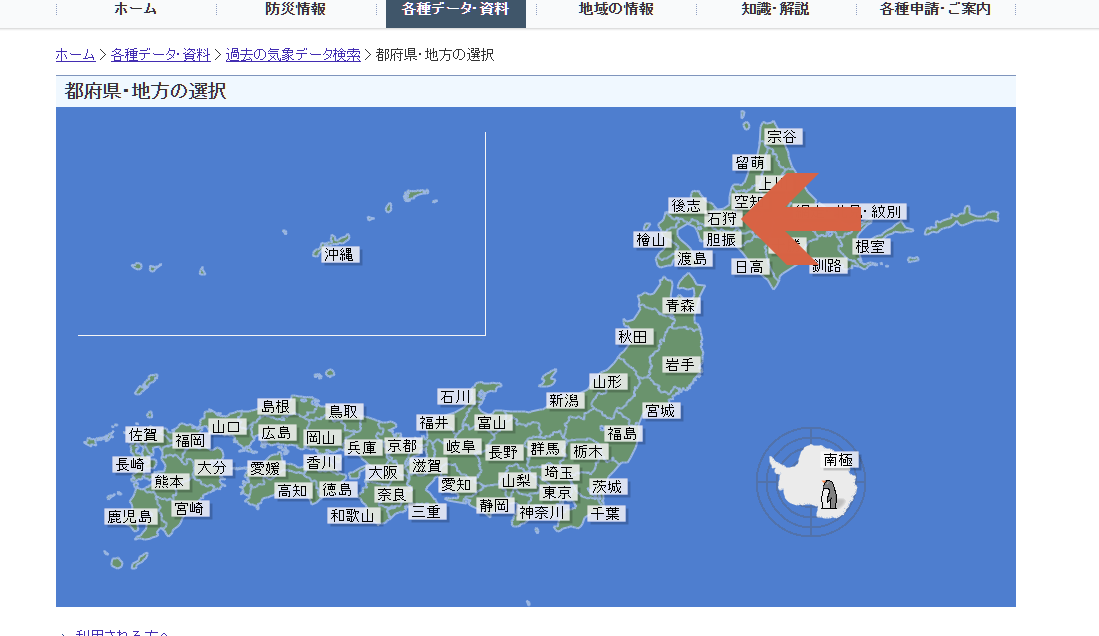Select 岩手 prefecture label
This screenshot has height=636, width=1099.
[x=679, y=365]
